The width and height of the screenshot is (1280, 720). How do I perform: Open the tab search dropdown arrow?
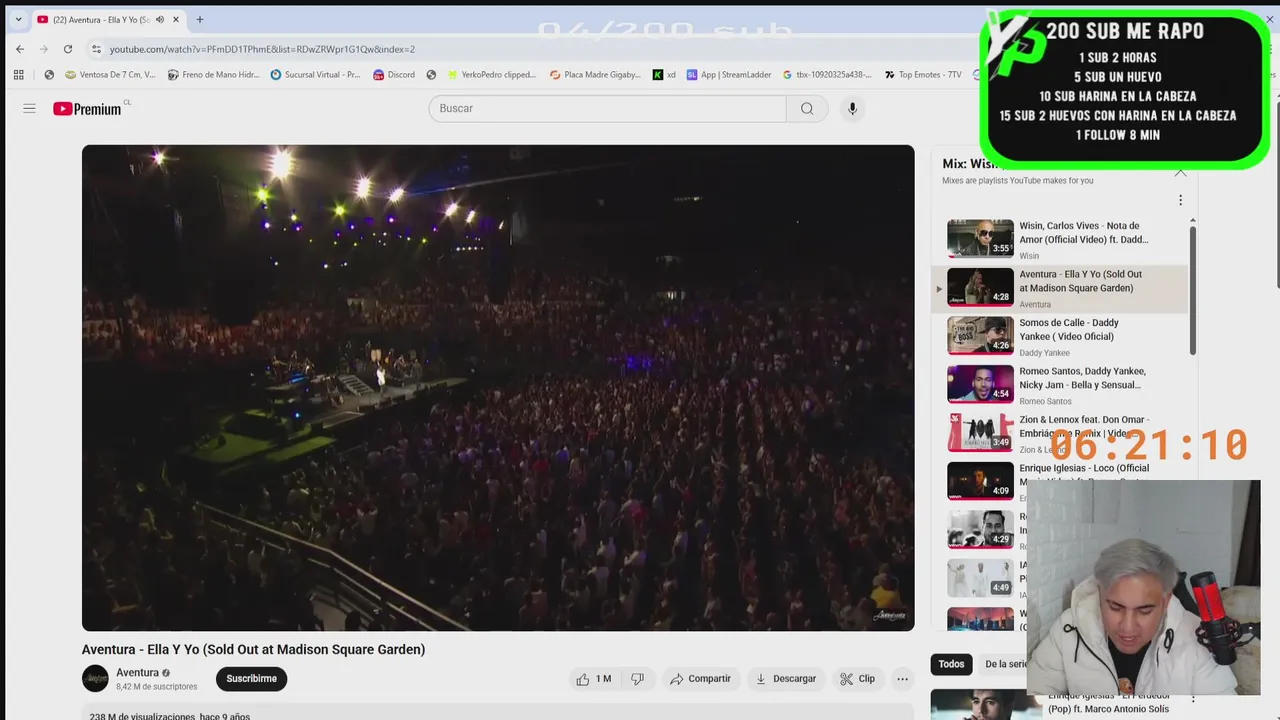17,19
